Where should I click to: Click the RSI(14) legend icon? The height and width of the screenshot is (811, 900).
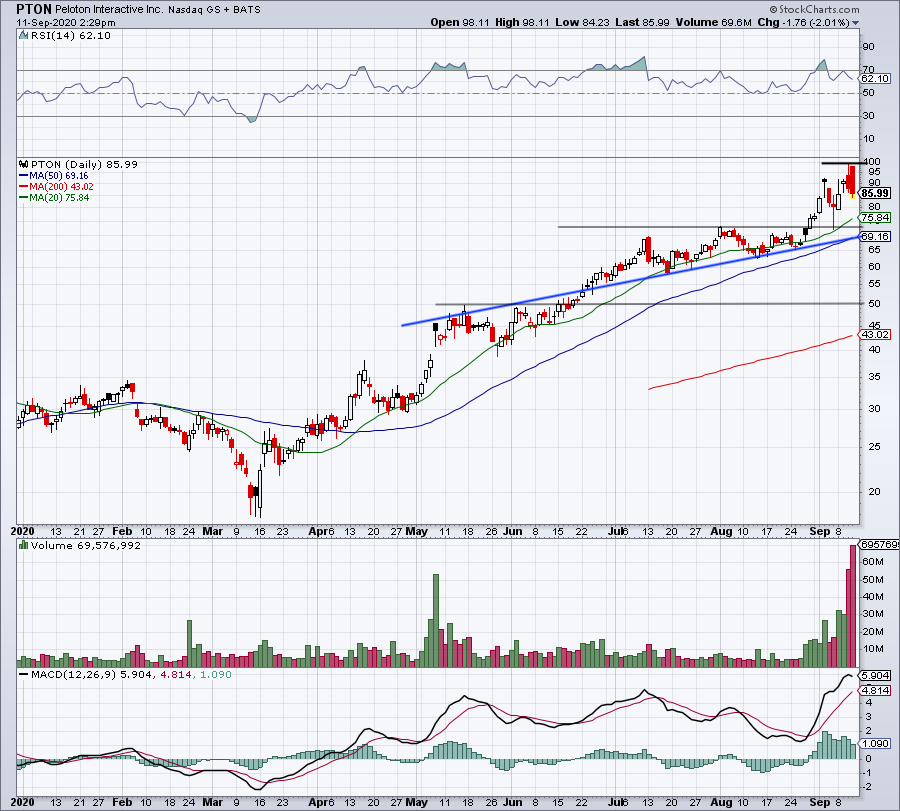click(23, 36)
